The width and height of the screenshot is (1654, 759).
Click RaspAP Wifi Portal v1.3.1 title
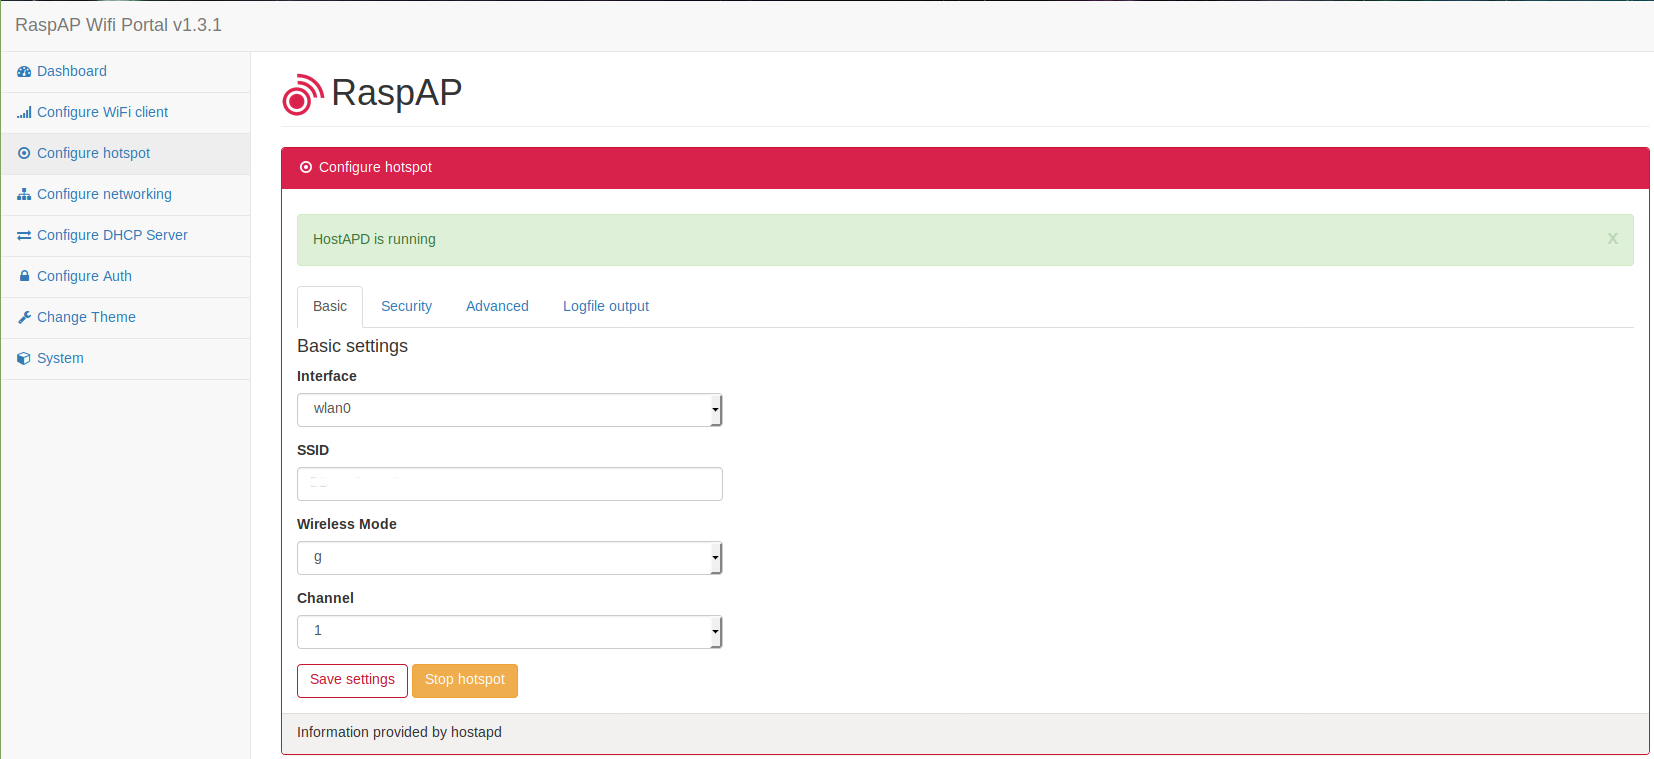pos(118,25)
